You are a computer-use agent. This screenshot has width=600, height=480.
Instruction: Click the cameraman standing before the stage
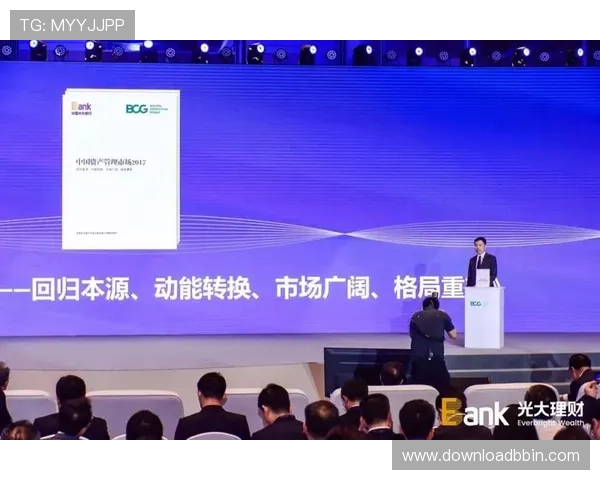point(431,335)
